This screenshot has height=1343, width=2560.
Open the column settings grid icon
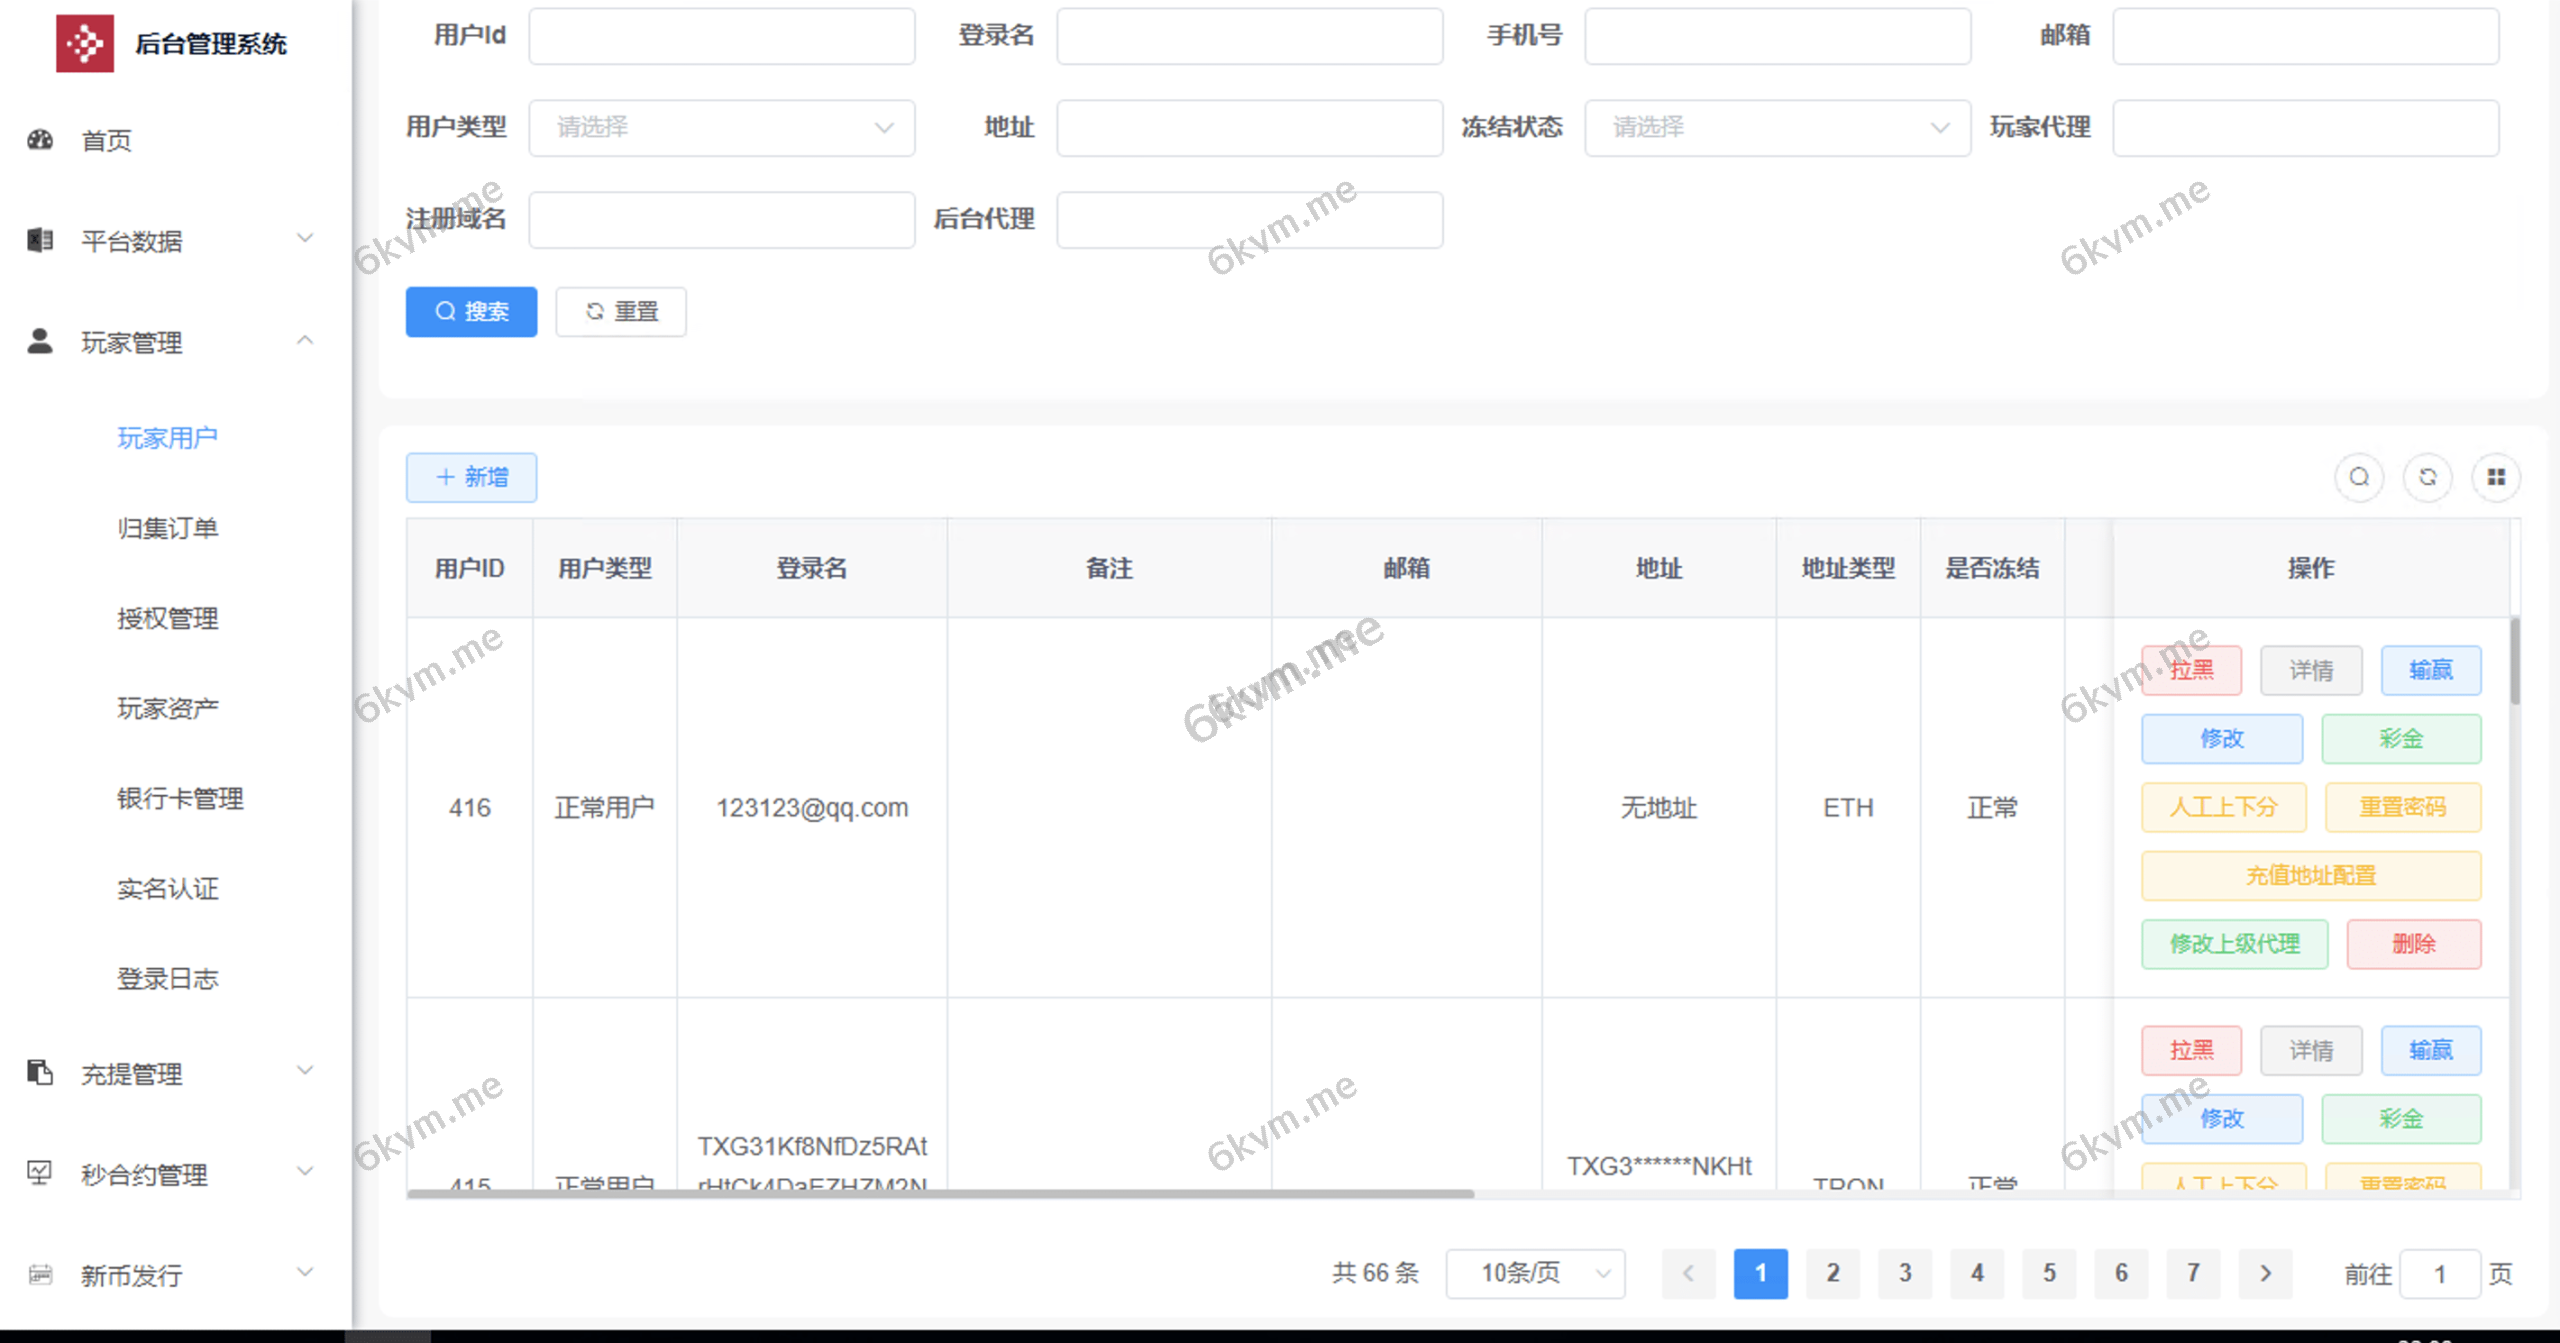(2496, 477)
